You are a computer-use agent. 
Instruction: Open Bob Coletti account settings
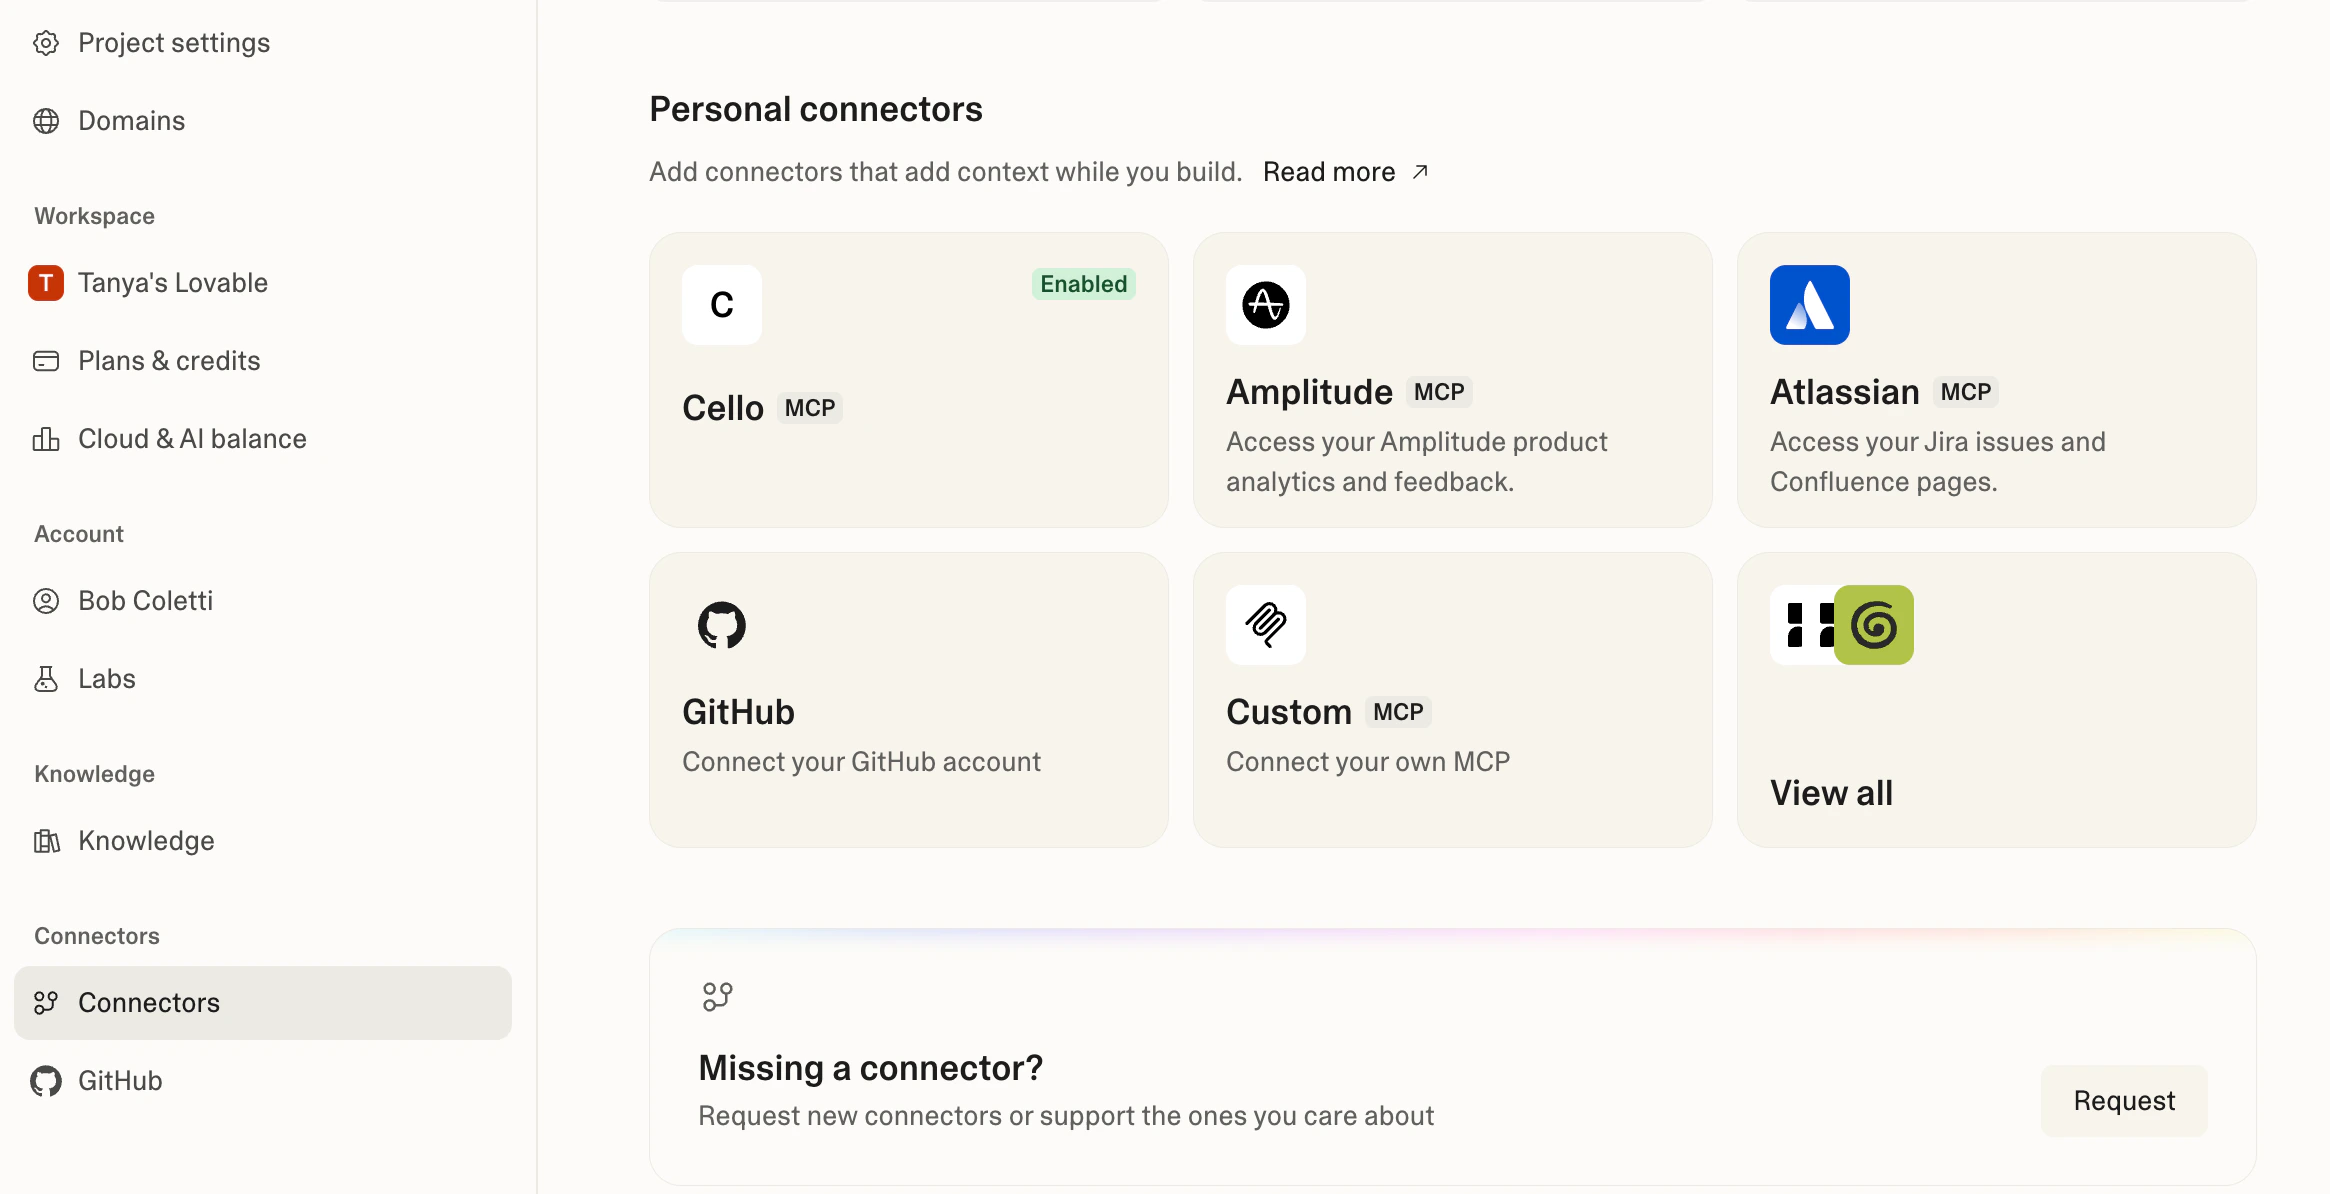coord(146,601)
